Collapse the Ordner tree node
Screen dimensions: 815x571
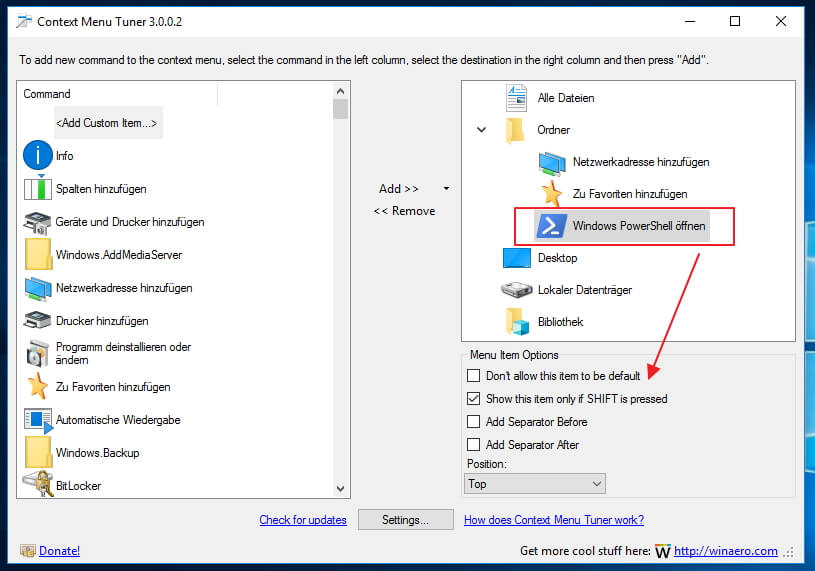(481, 130)
